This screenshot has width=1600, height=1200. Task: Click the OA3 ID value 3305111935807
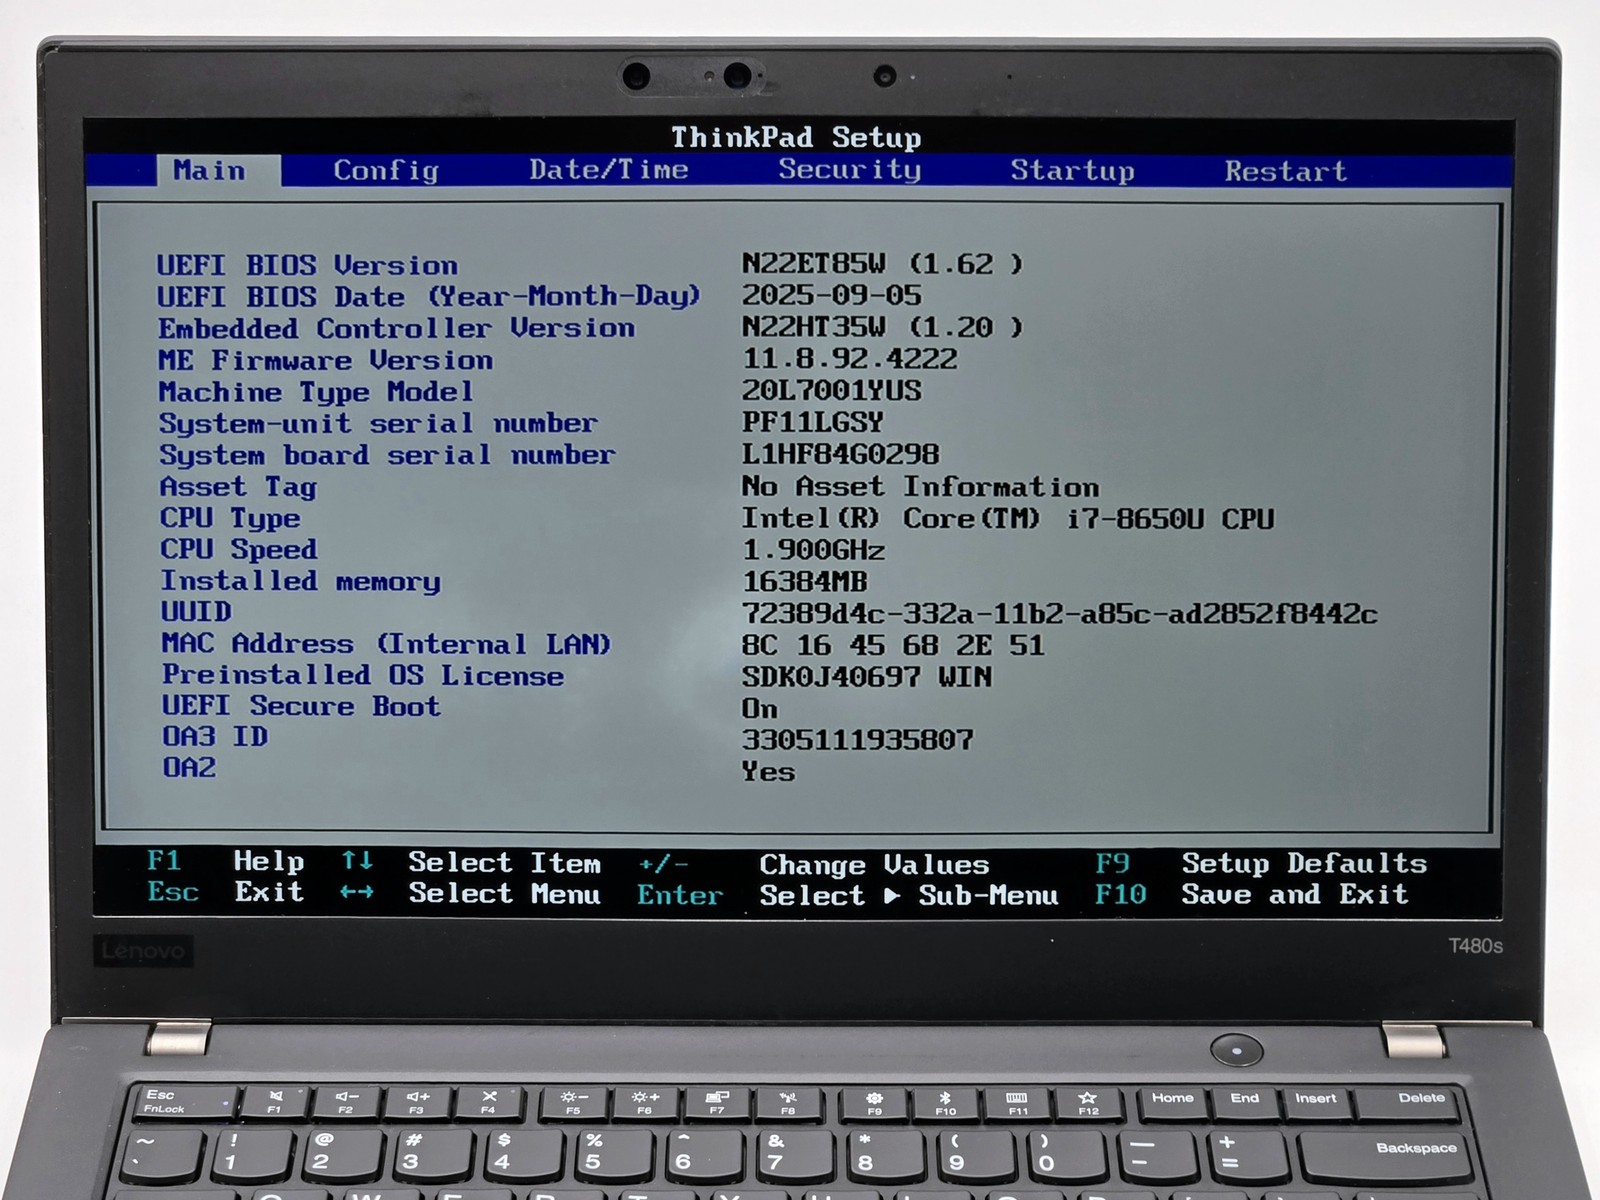(x=857, y=740)
